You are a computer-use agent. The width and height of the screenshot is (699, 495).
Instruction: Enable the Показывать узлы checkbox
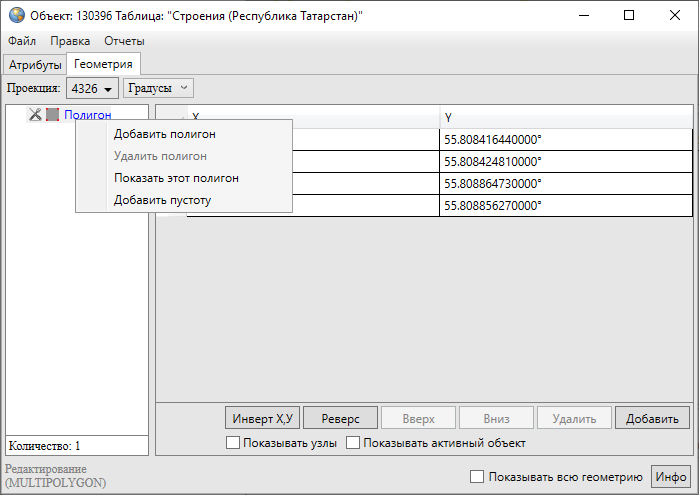click(234, 443)
